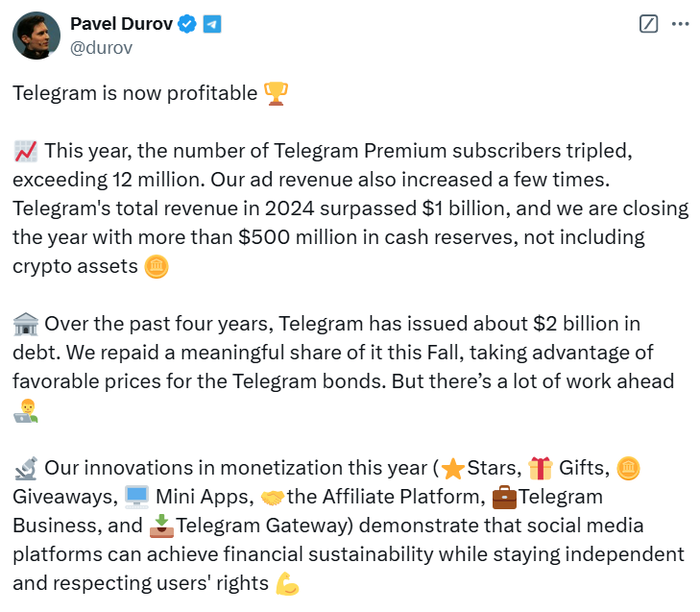Click the blue verified checkmark badge

coord(187,24)
